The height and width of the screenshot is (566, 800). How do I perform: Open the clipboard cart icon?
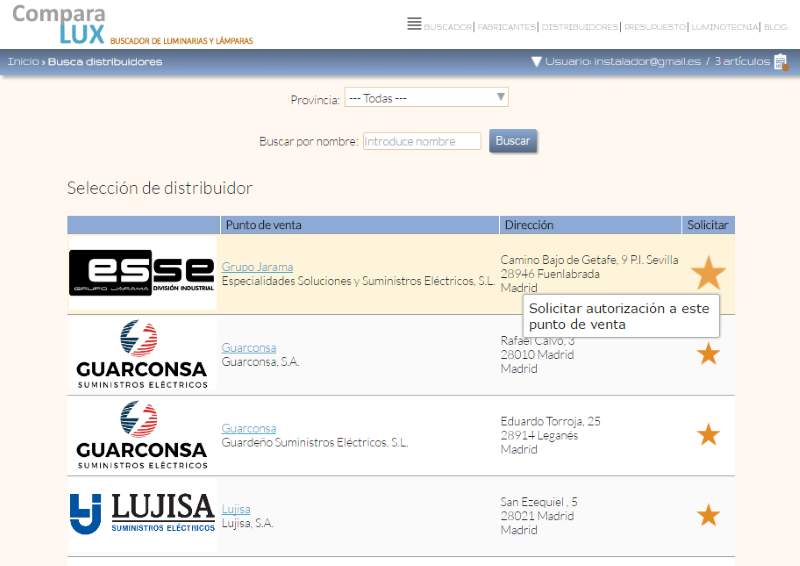[x=781, y=62]
